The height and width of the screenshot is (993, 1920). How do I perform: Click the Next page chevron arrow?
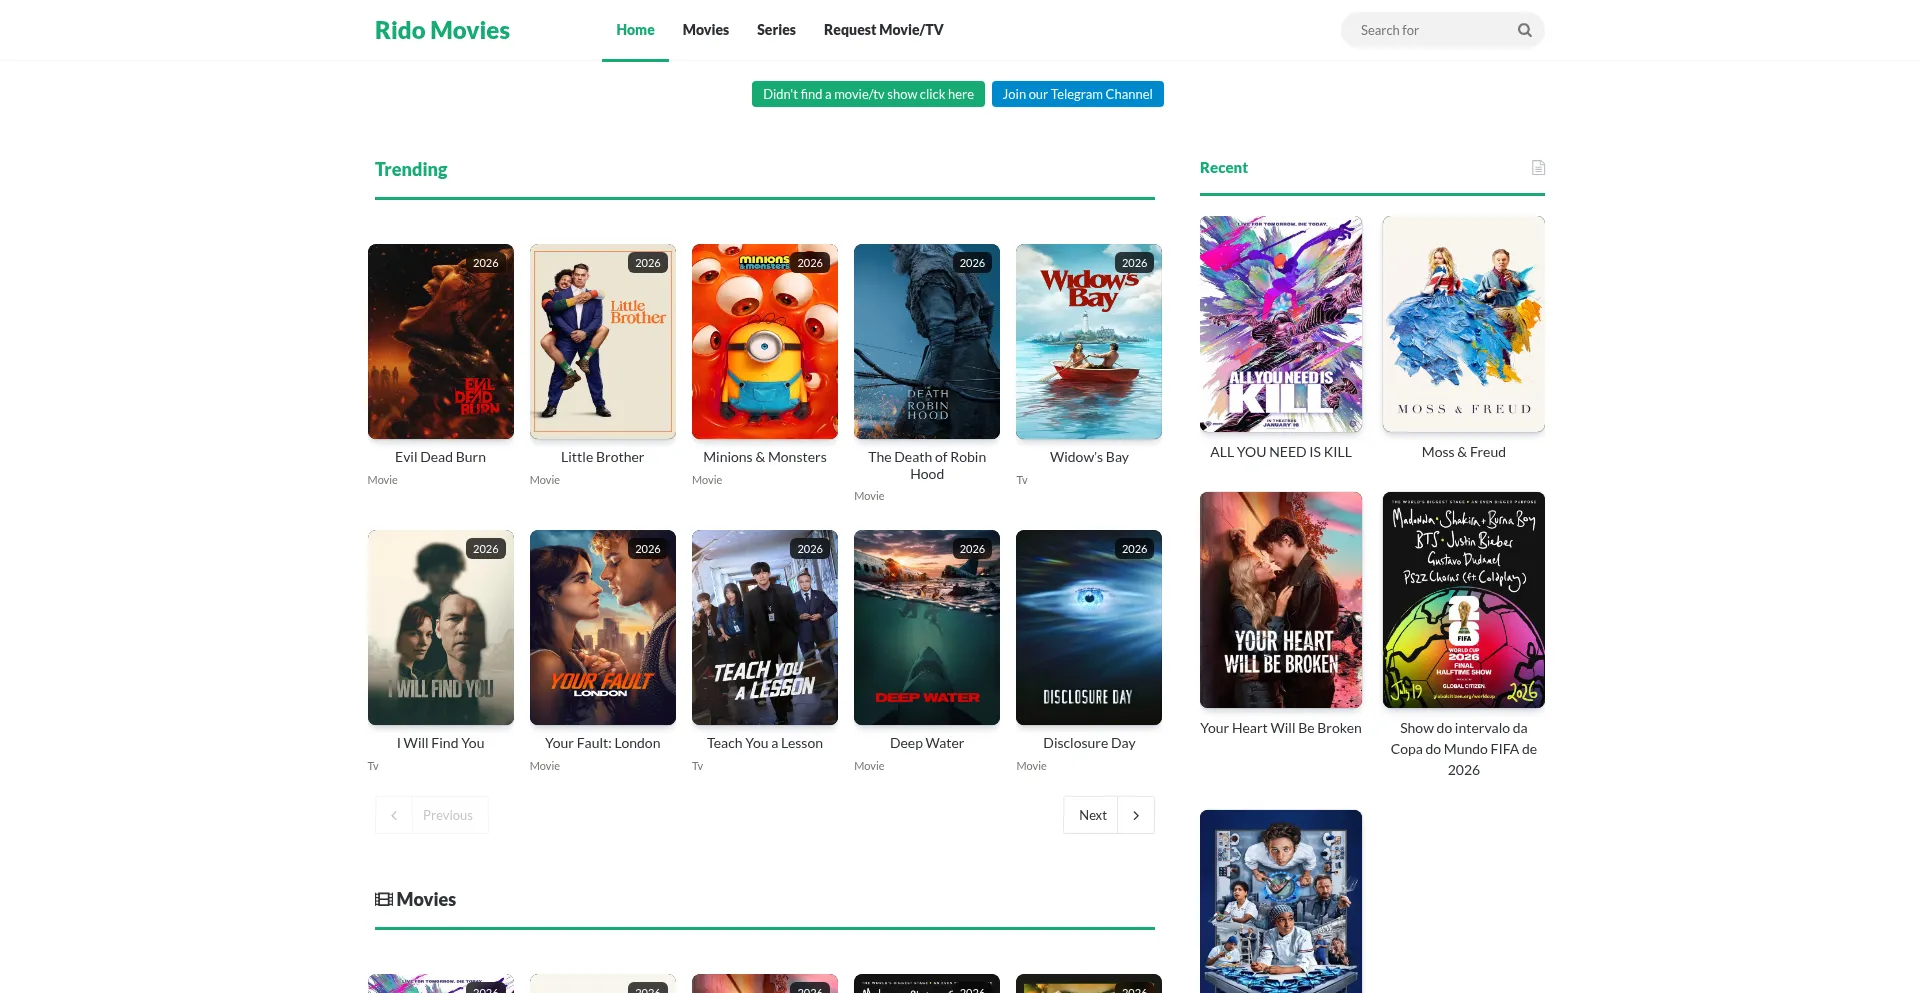[x=1136, y=815]
